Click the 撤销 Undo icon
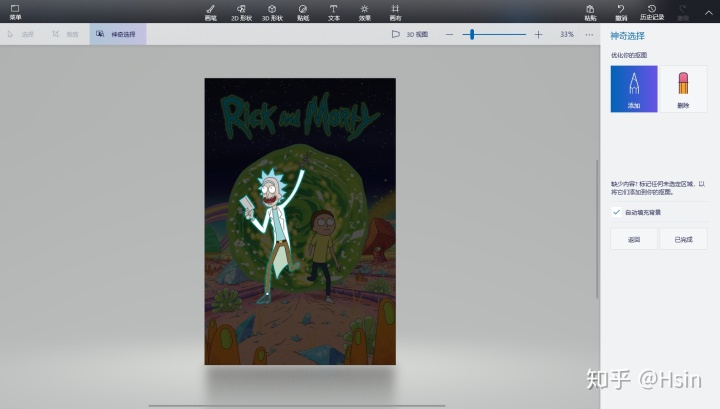 pos(621,12)
